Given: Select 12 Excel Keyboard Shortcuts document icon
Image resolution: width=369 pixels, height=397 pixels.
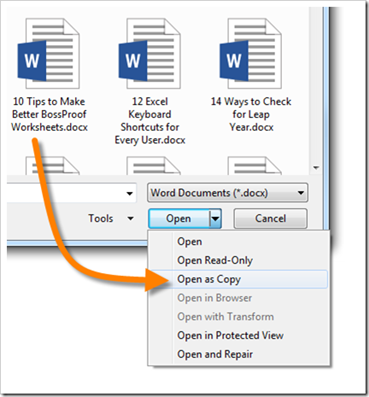Looking at the screenshot, I should coord(150,53).
